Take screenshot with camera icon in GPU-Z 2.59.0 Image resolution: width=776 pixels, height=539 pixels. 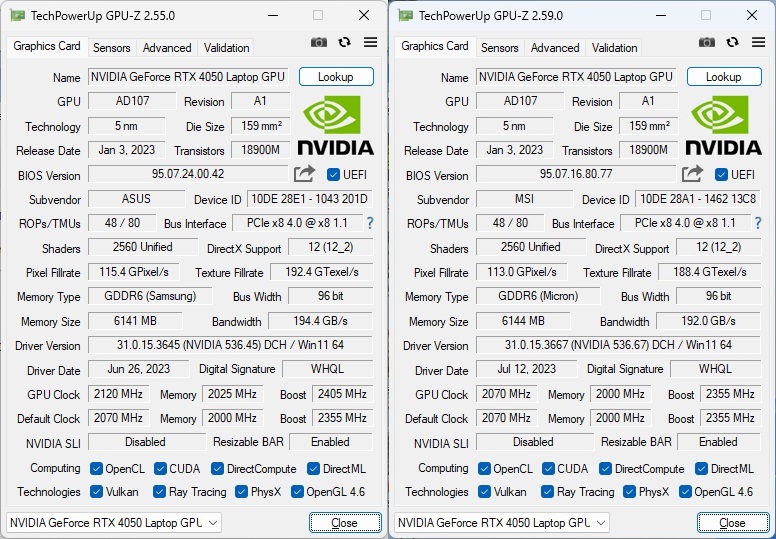(707, 43)
